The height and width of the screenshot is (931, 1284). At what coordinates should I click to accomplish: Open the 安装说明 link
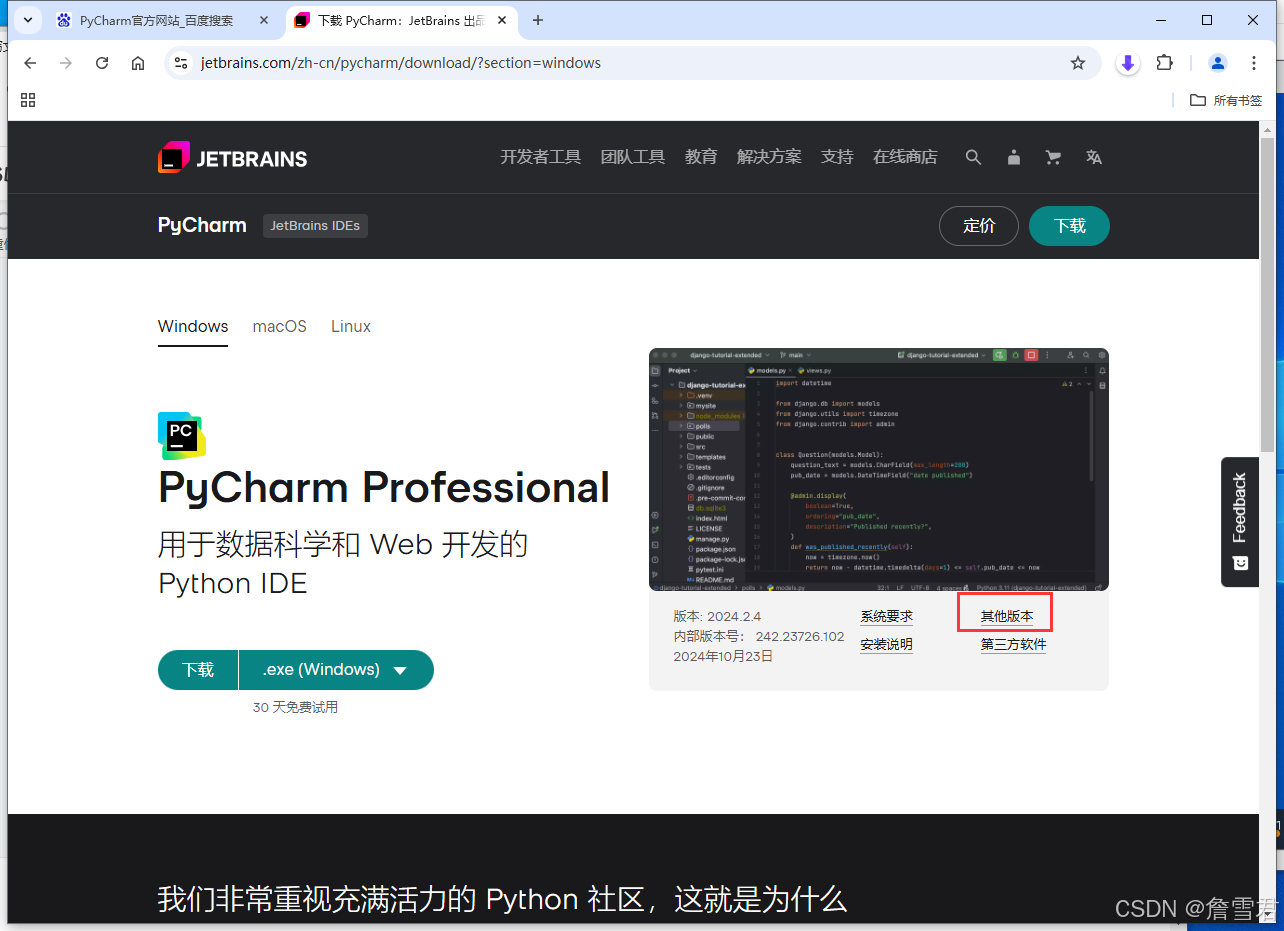887,645
